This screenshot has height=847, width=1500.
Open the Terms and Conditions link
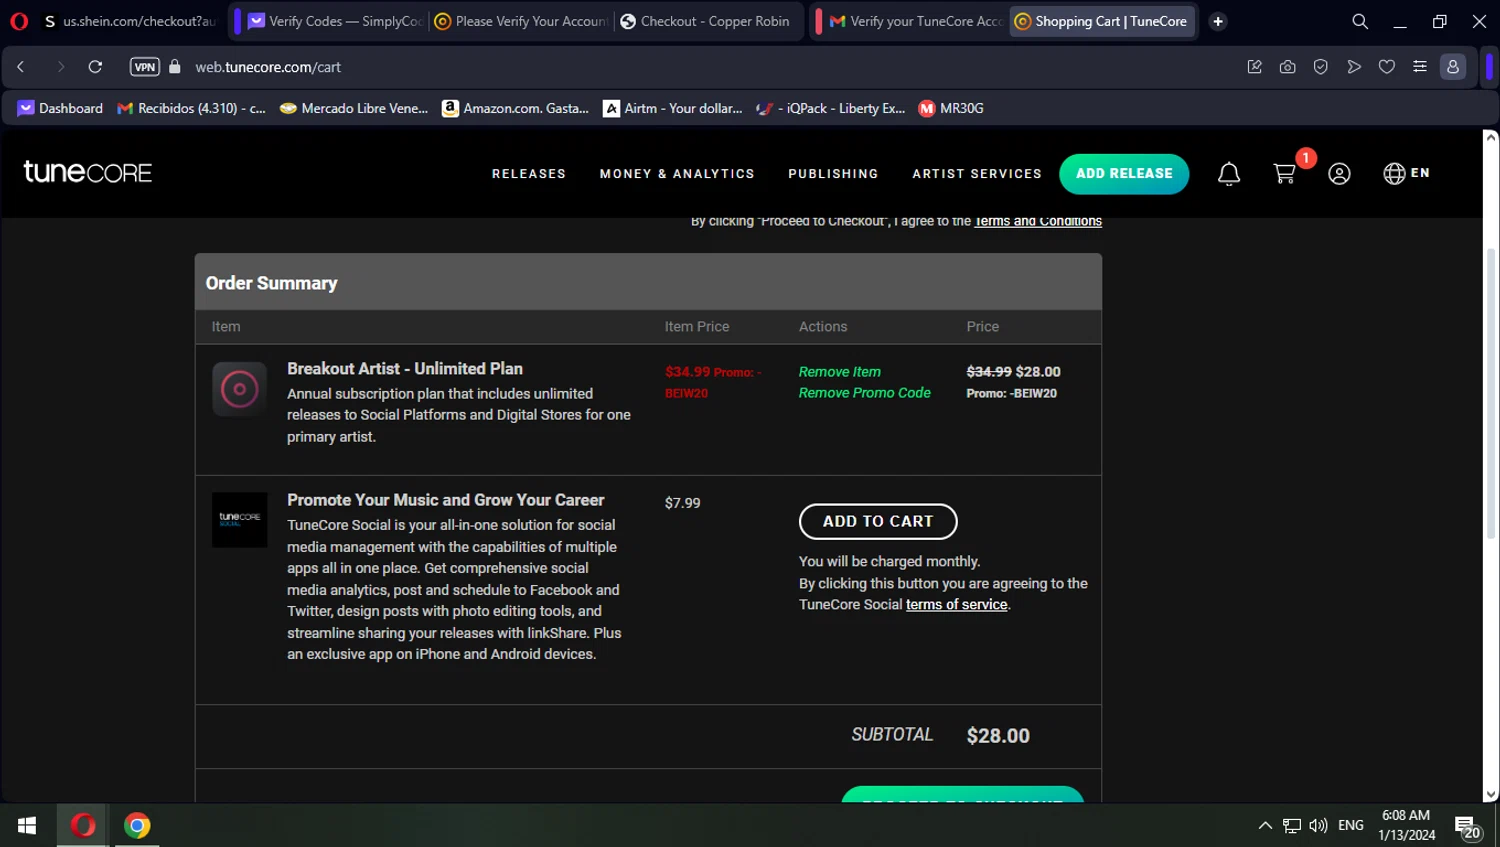[1038, 222]
